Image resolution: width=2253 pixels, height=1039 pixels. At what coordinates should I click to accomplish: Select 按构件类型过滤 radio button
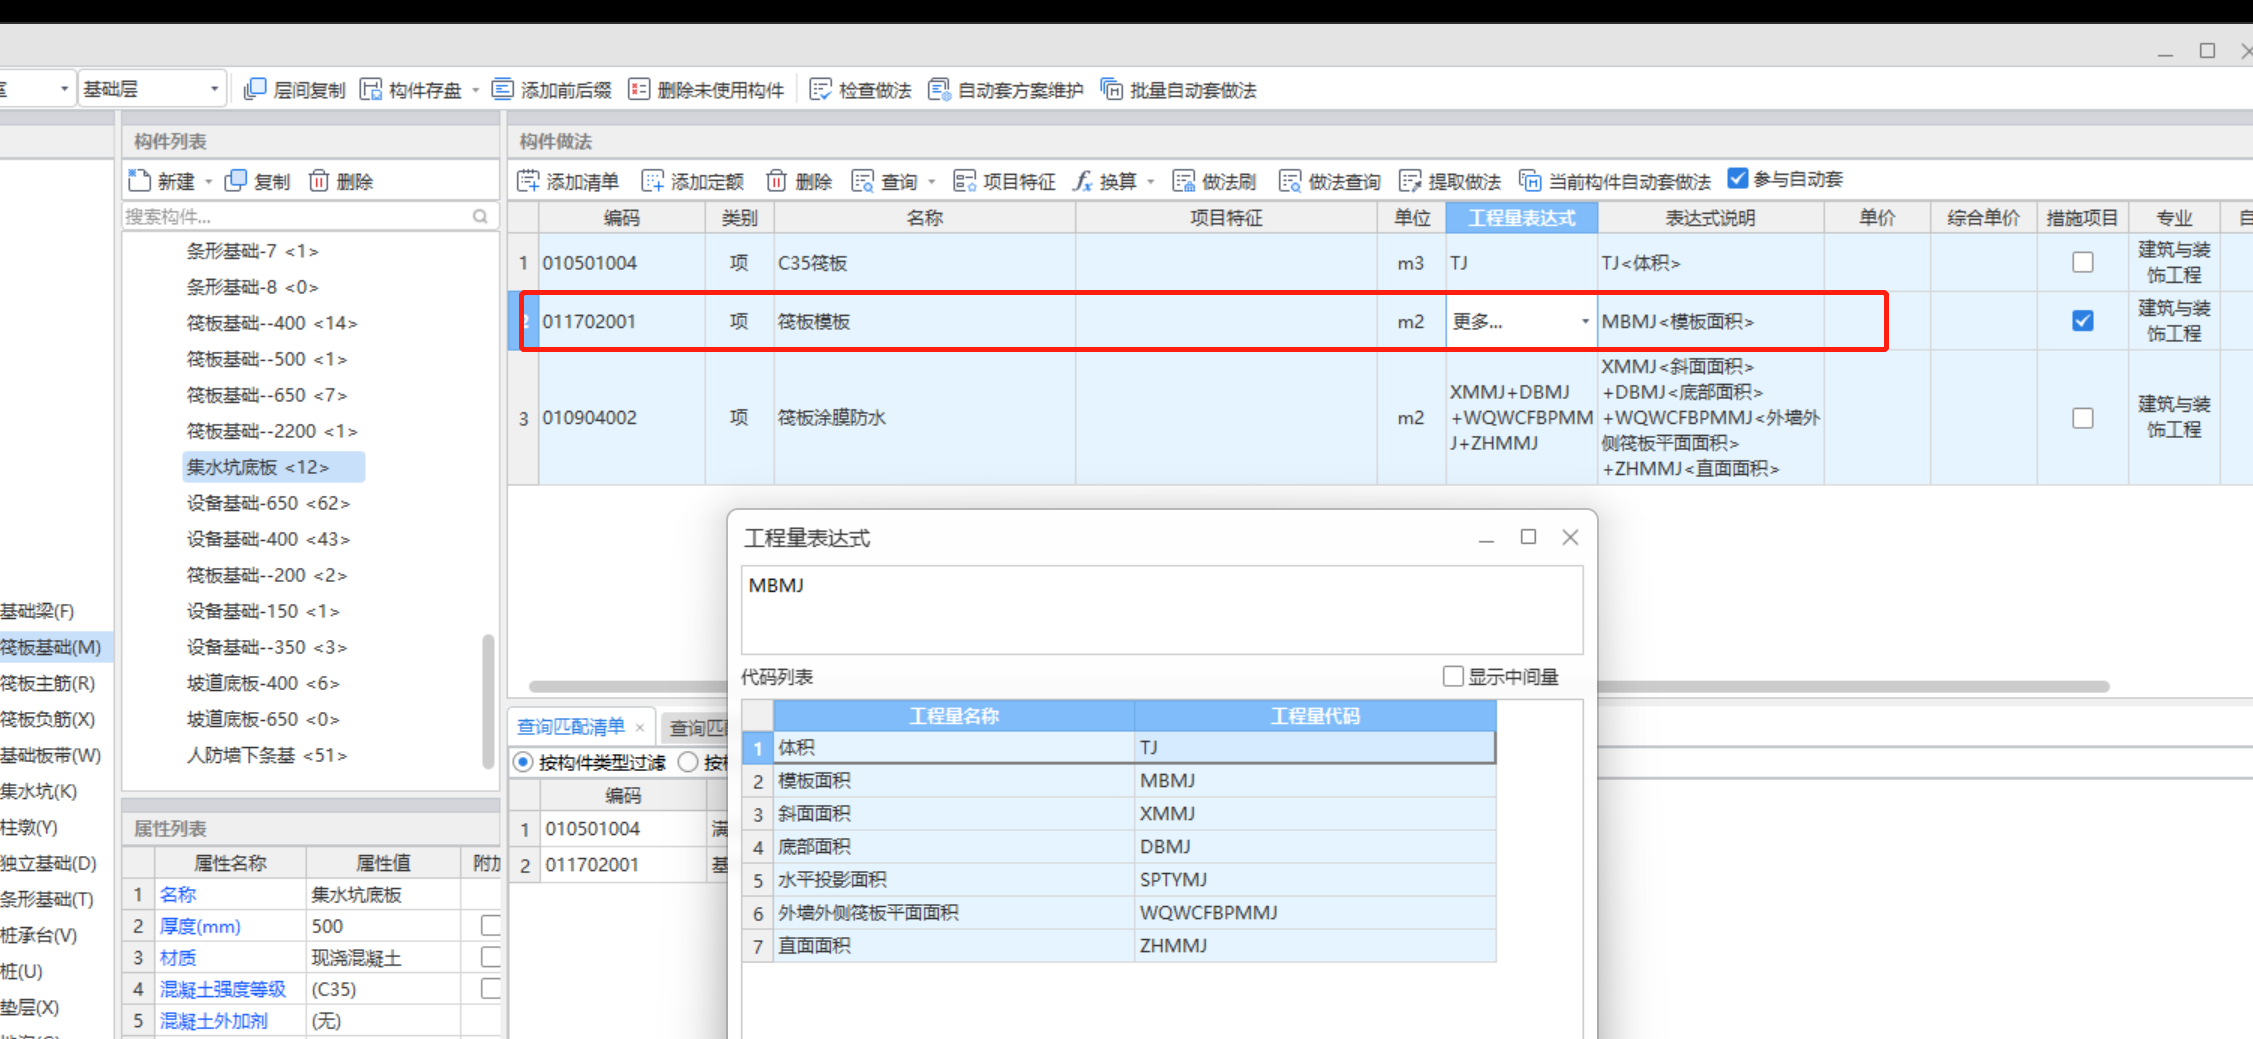(x=523, y=762)
